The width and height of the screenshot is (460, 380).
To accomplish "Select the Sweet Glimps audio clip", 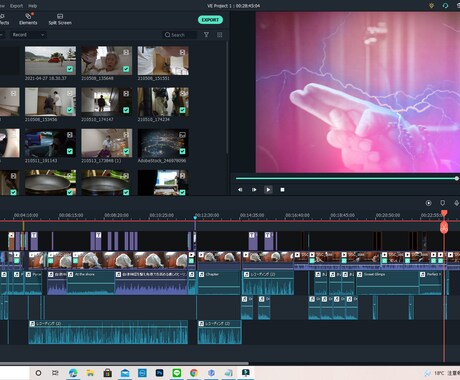I will pyautogui.click(x=387, y=283).
